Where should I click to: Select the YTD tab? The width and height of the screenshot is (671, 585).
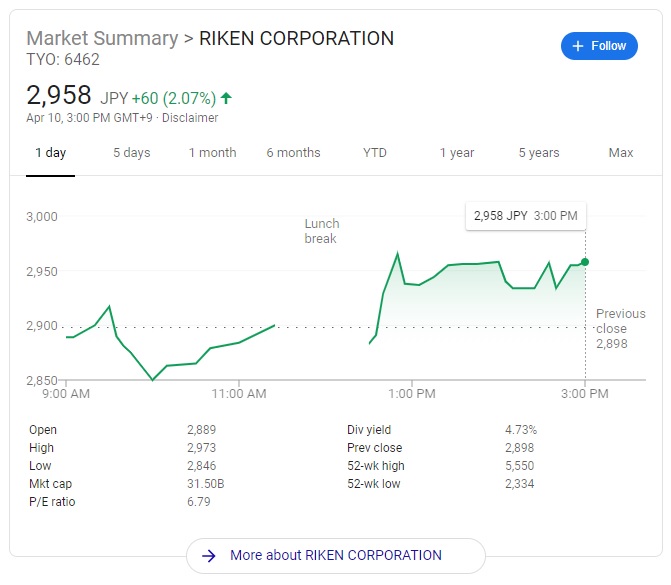click(x=375, y=153)
